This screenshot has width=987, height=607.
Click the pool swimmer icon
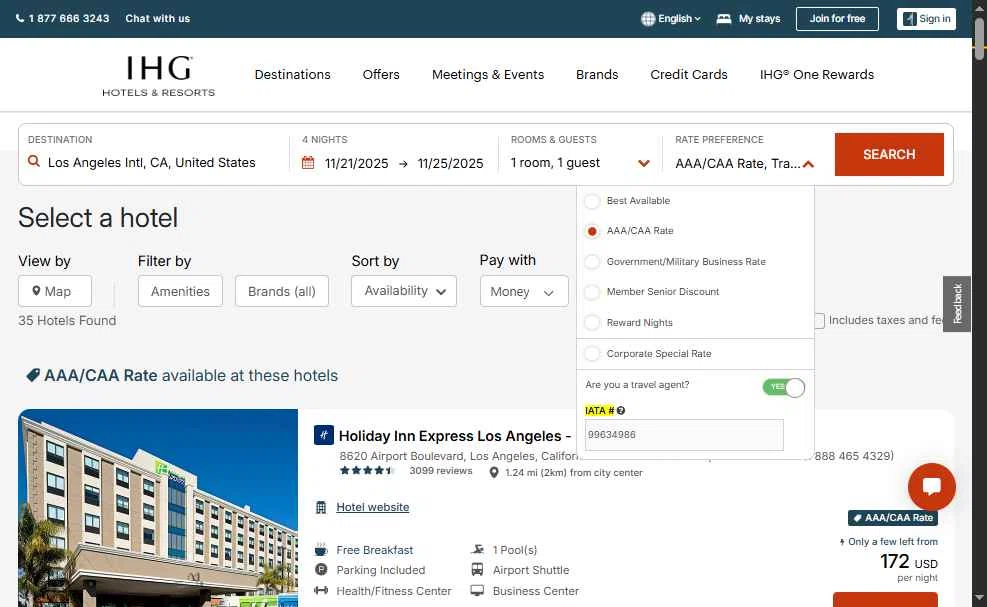[477, 550]
